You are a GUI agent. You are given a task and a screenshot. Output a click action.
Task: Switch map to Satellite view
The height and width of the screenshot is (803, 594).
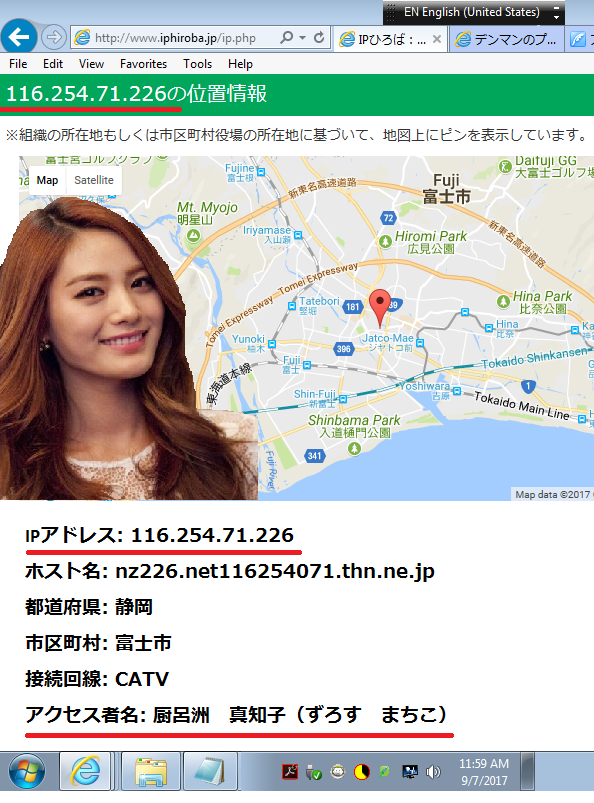[94, 180]
